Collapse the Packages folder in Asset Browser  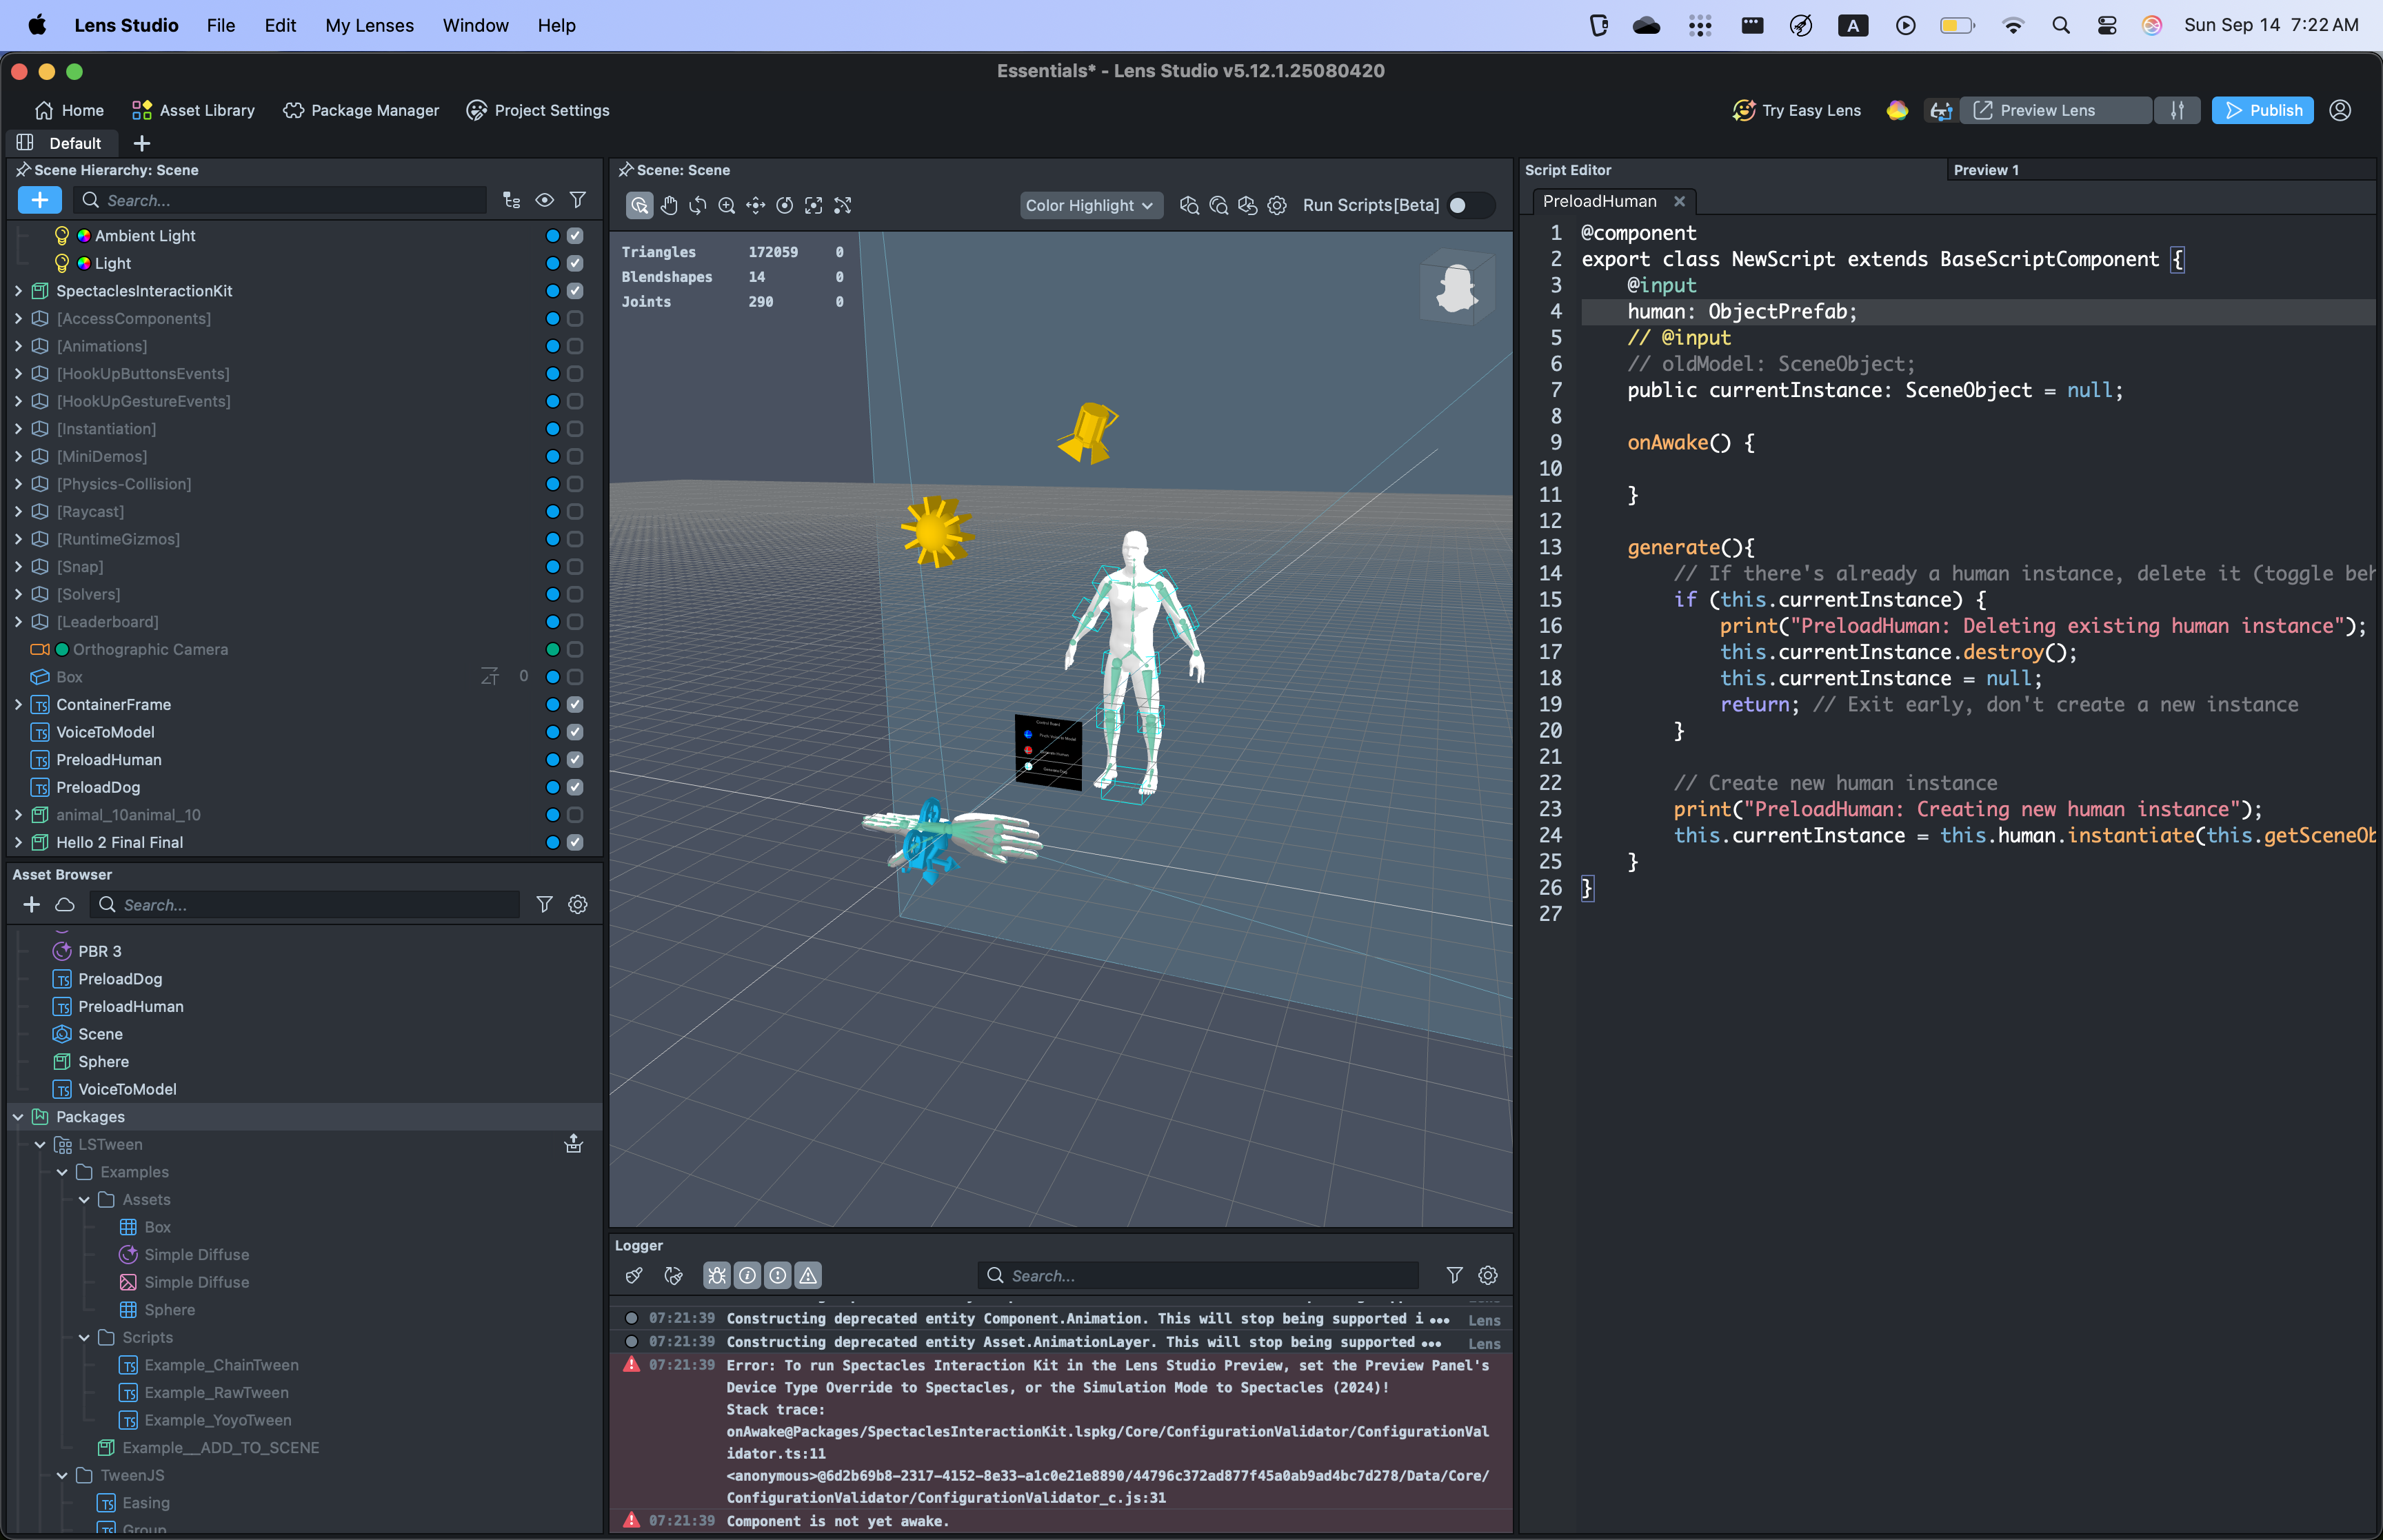[18, 1117]
